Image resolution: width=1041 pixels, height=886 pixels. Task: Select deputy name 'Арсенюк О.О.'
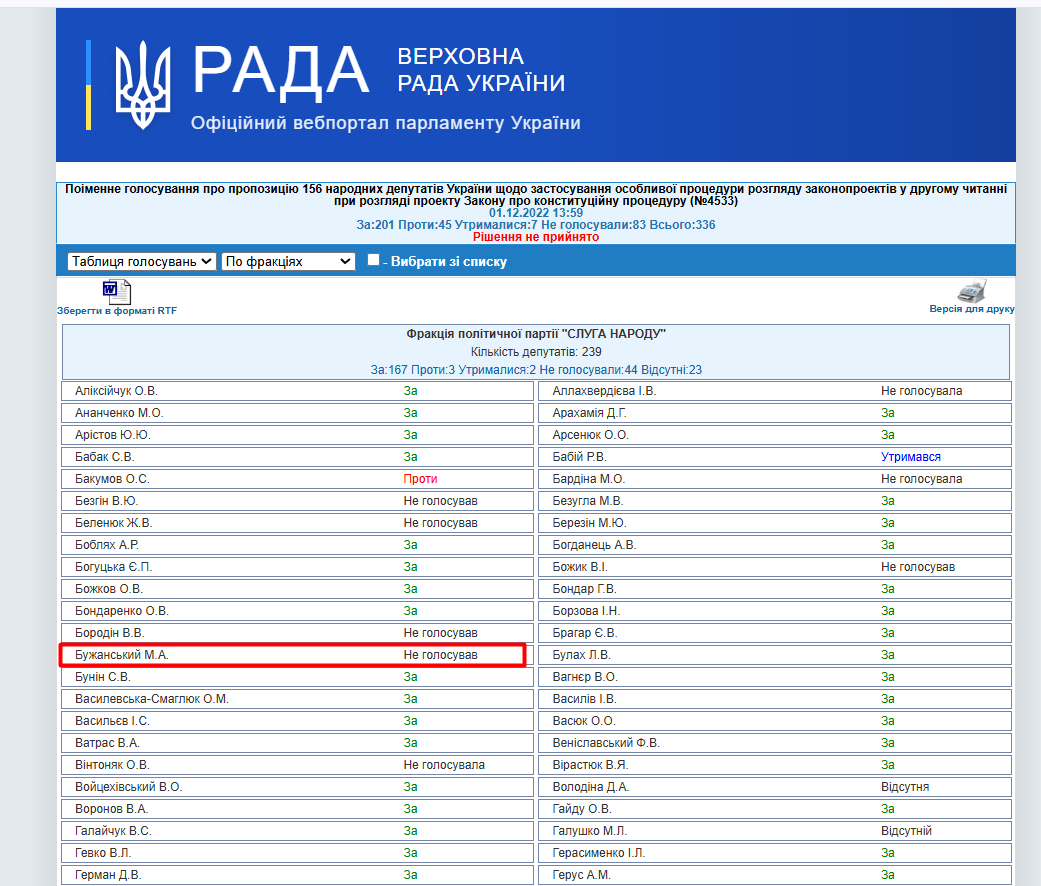click(590, 435)
